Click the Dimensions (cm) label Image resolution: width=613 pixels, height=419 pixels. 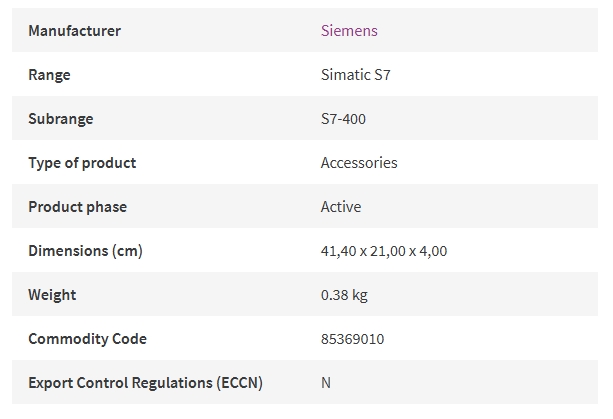[85, 251]
